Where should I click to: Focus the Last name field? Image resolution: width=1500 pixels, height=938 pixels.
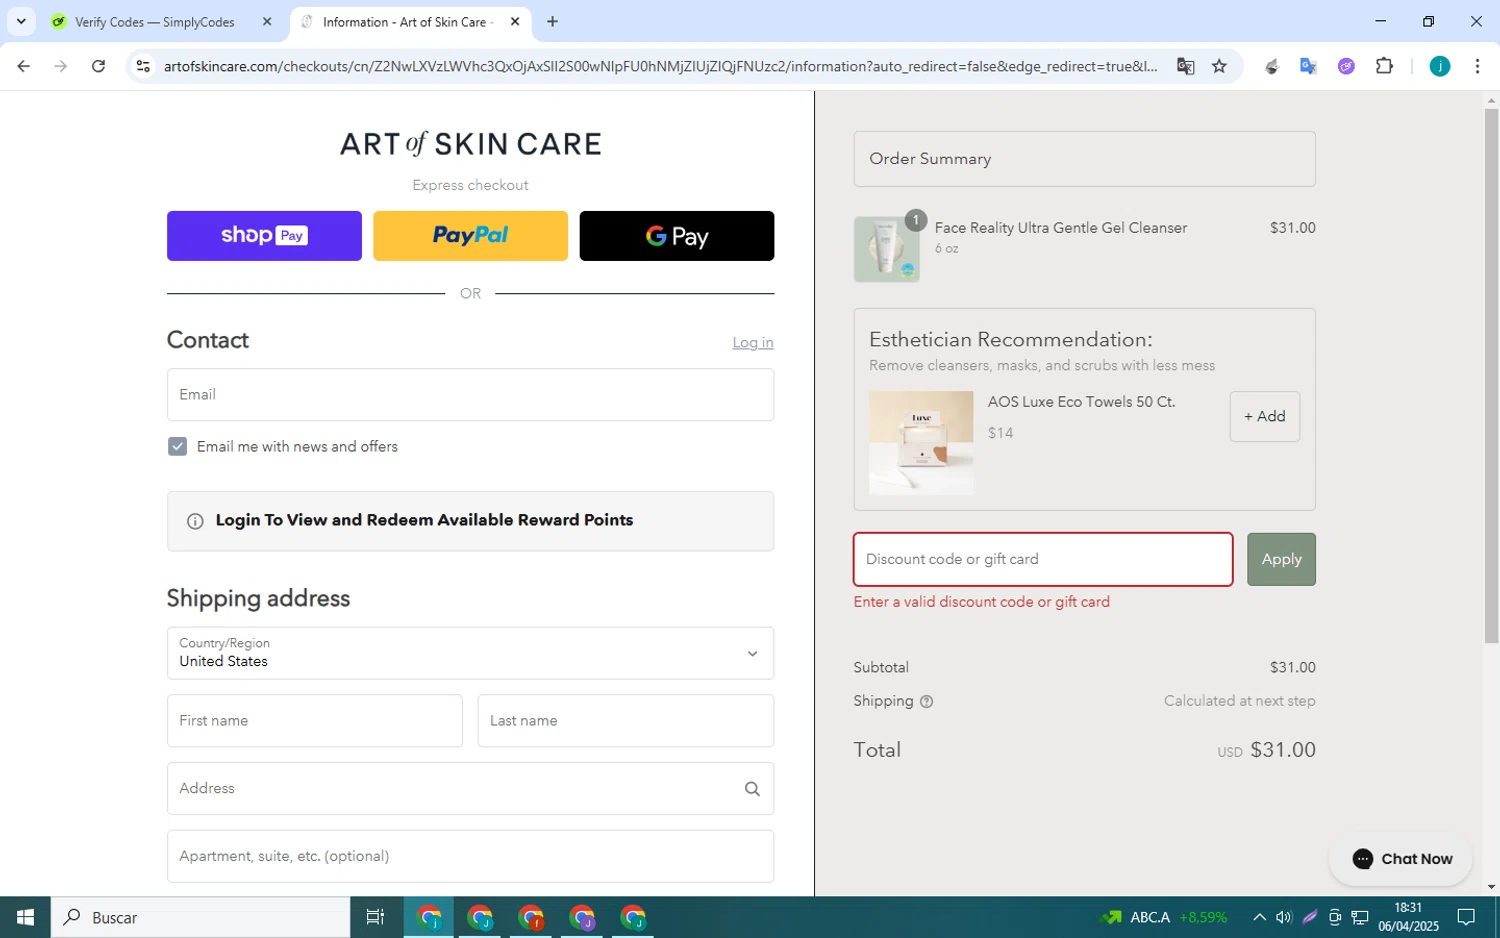[626, 721]
